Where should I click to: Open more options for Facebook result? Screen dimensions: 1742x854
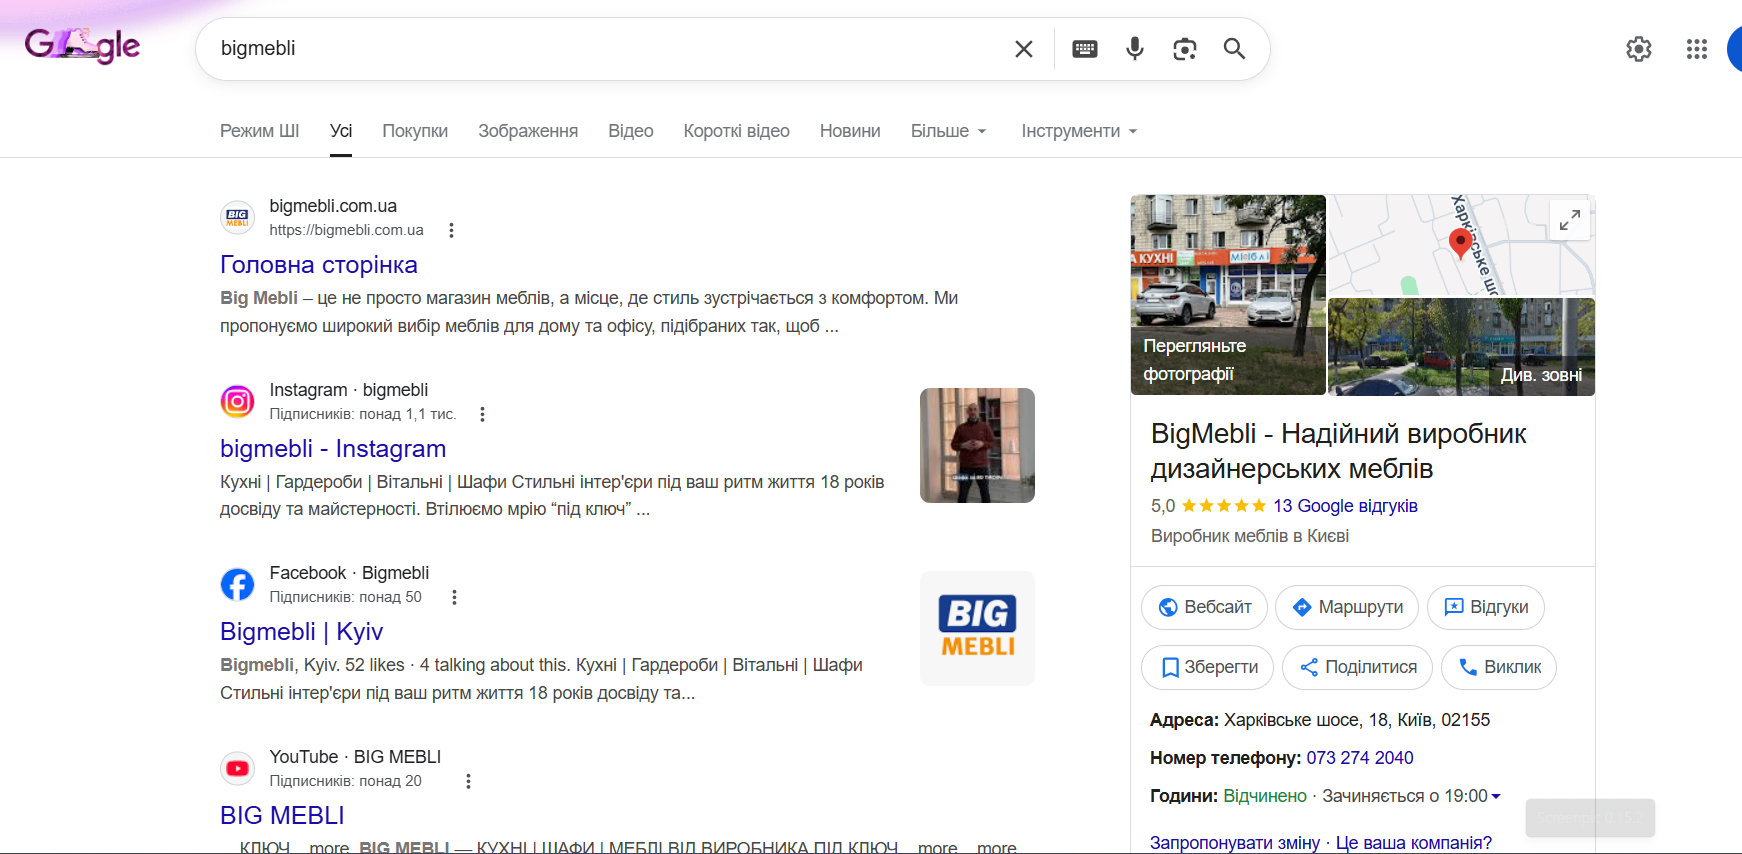455,597
